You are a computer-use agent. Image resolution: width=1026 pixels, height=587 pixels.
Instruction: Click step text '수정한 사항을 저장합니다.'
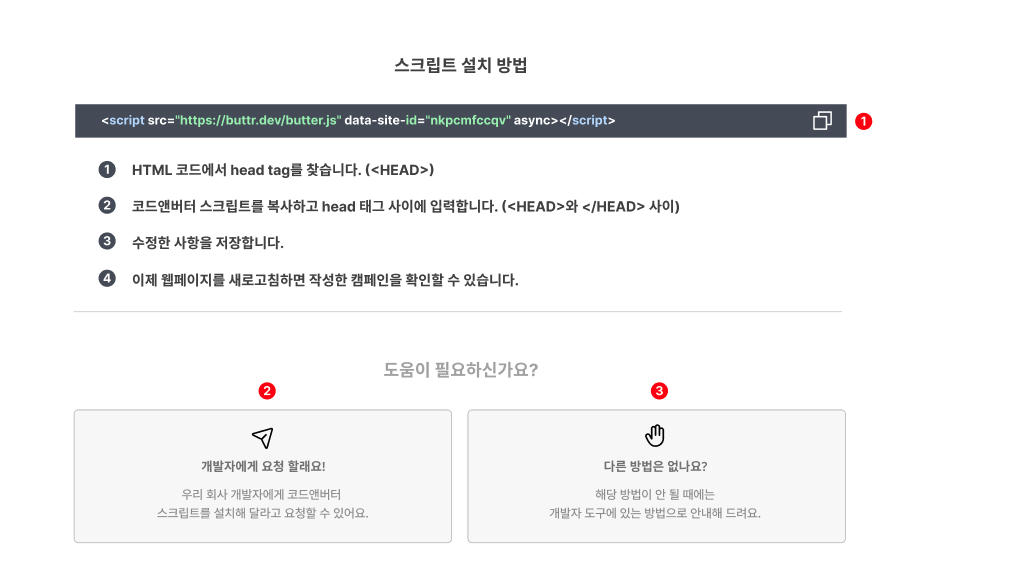[x=207, y=243]
